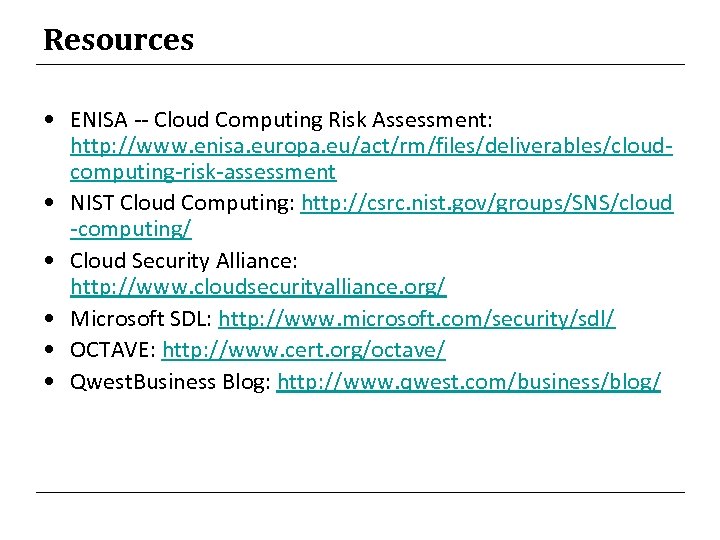
Task: Click the bullet next to Microsoft SDL
Action: 49,319
